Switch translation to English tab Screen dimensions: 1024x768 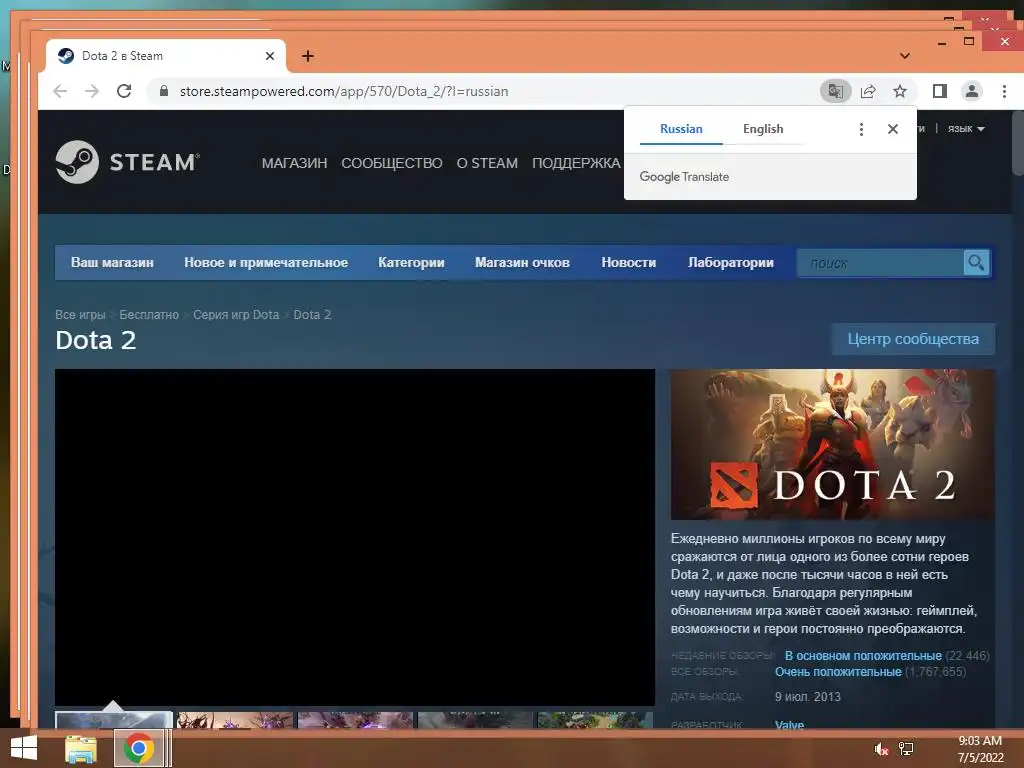(x=763, y=129)
